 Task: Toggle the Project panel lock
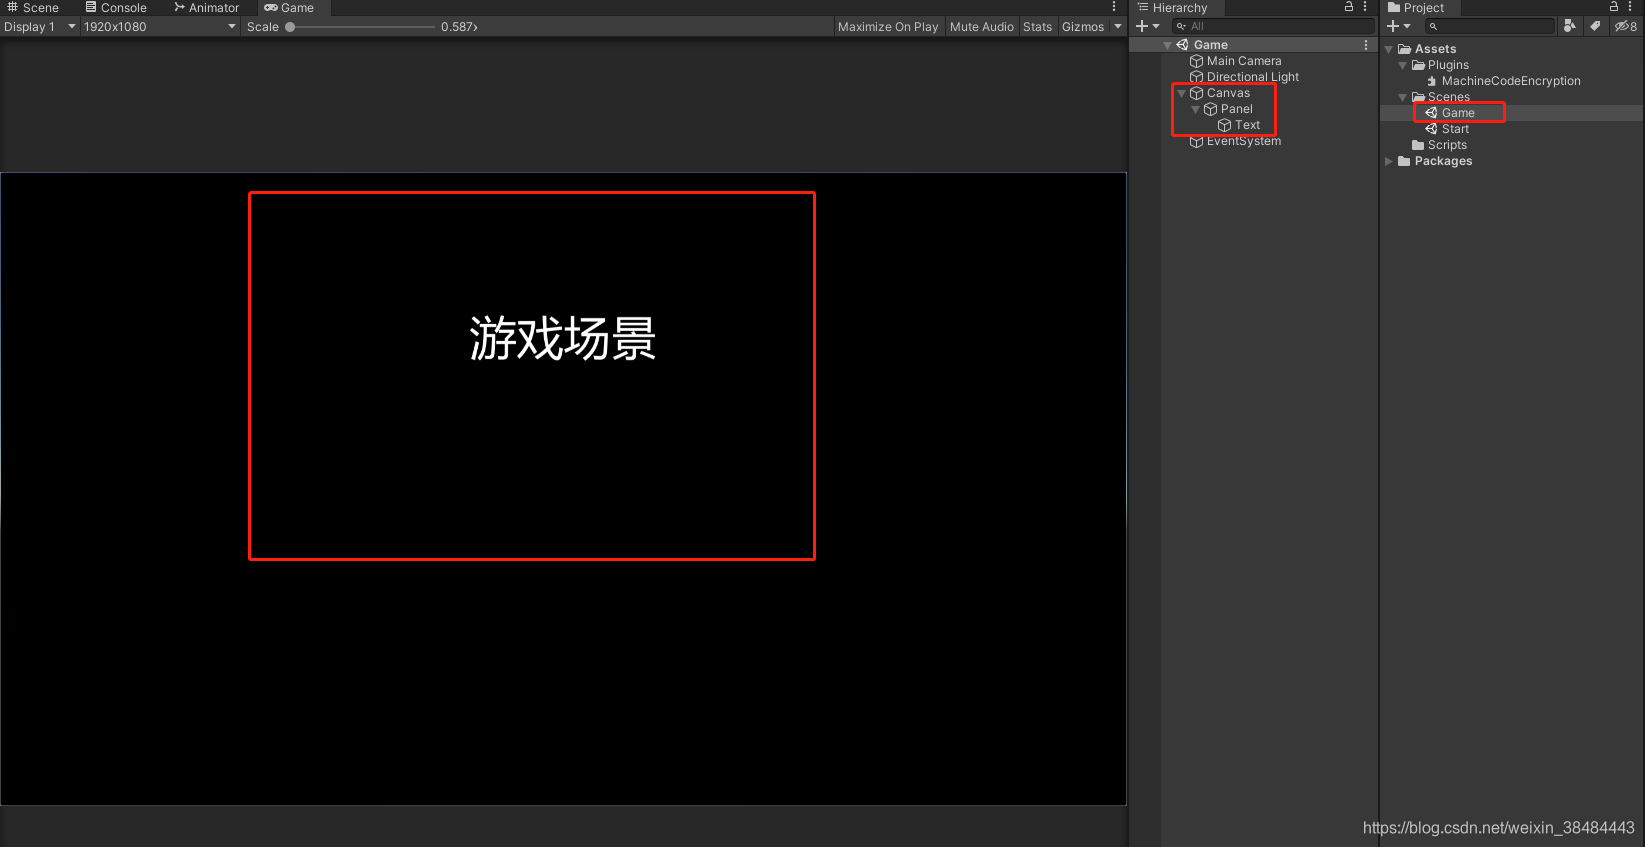[x=1613, y=7]
